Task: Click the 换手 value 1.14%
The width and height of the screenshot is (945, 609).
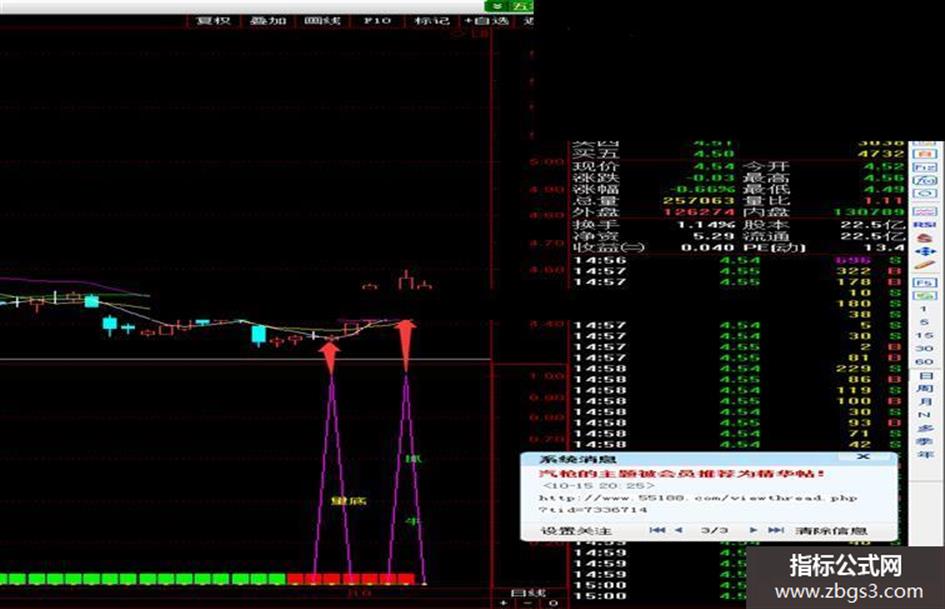Action: pyautogui.click(x=706, y=224)
